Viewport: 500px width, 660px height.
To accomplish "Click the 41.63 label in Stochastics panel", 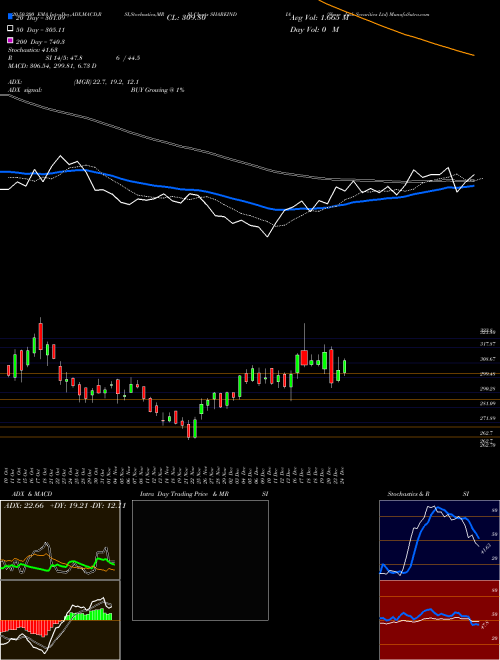I will [485, 548].
